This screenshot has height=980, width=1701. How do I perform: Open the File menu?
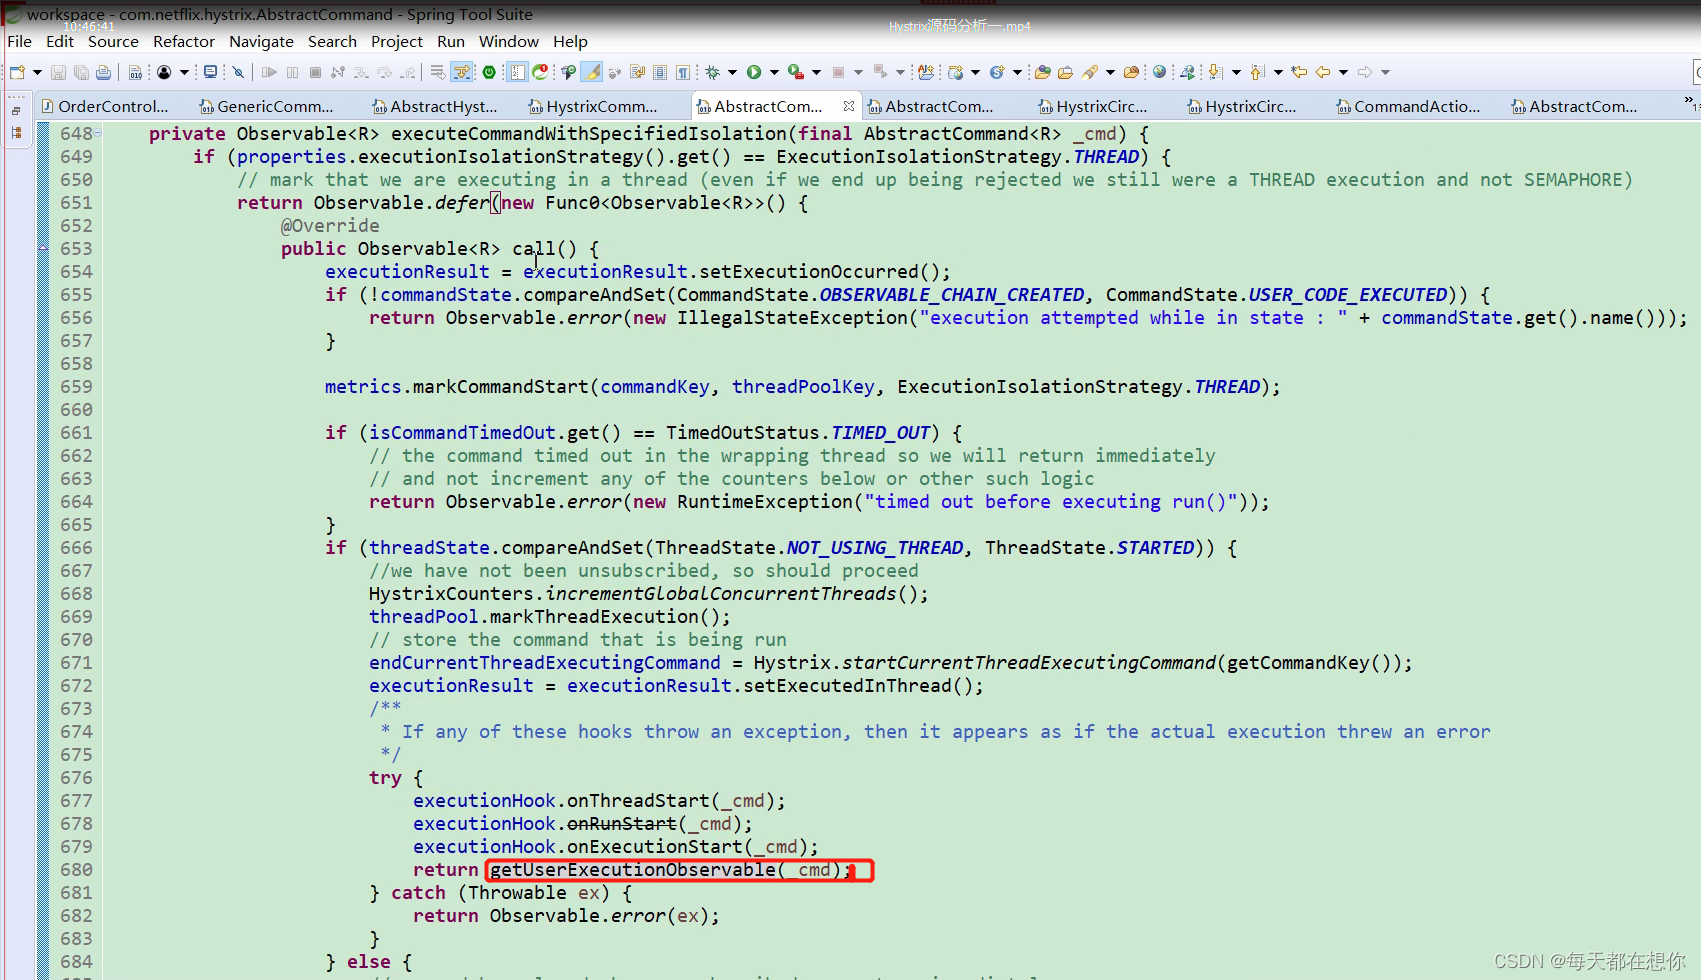[x=20, y=41]
